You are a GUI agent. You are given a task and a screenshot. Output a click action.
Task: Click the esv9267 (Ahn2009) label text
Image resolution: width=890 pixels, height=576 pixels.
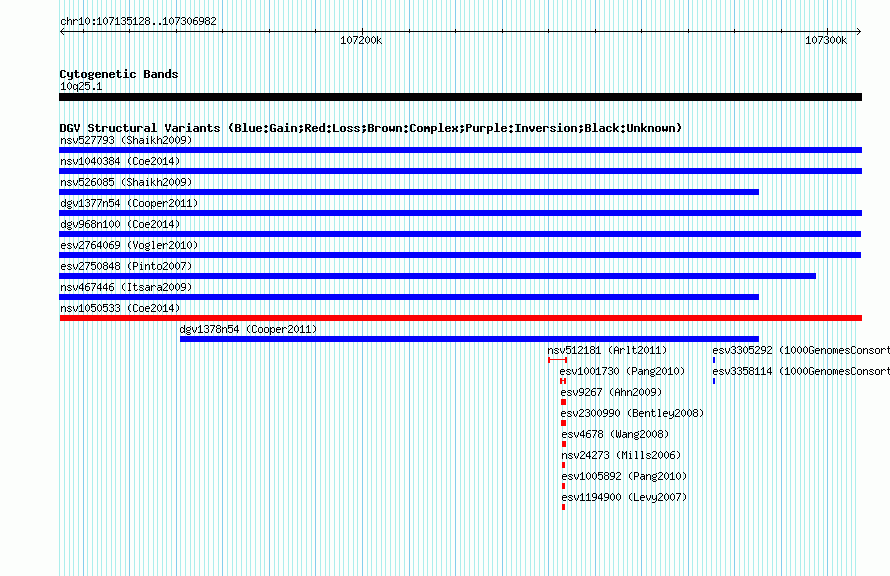pos(611,392)
